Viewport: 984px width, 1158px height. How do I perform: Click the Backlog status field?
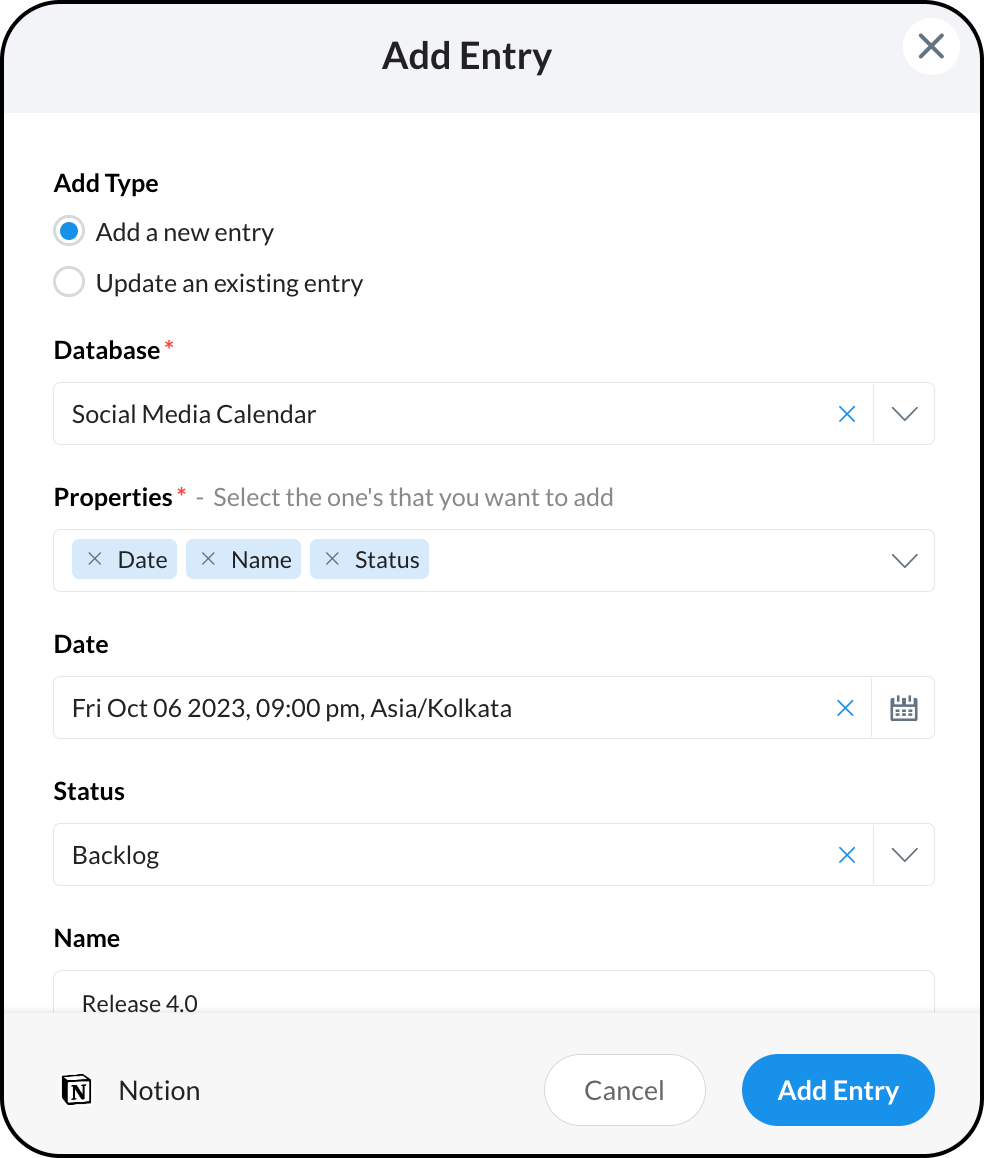pyautogui.click(x=440, y=855)
